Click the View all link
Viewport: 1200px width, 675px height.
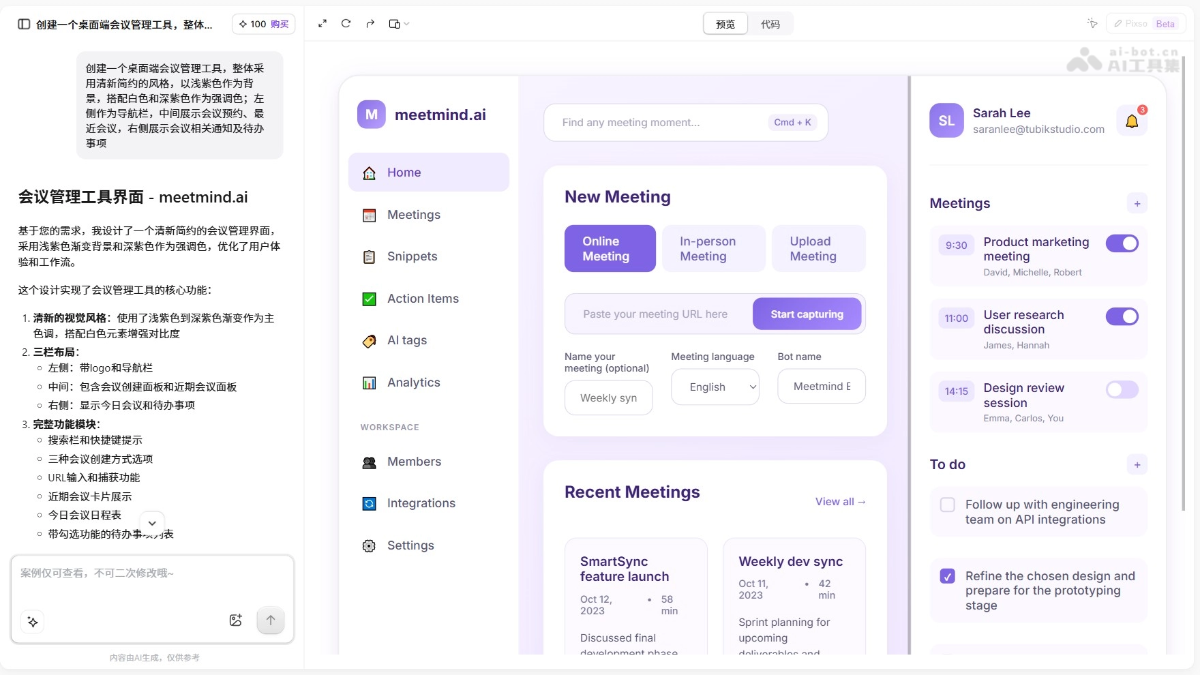tap(840, 502)
